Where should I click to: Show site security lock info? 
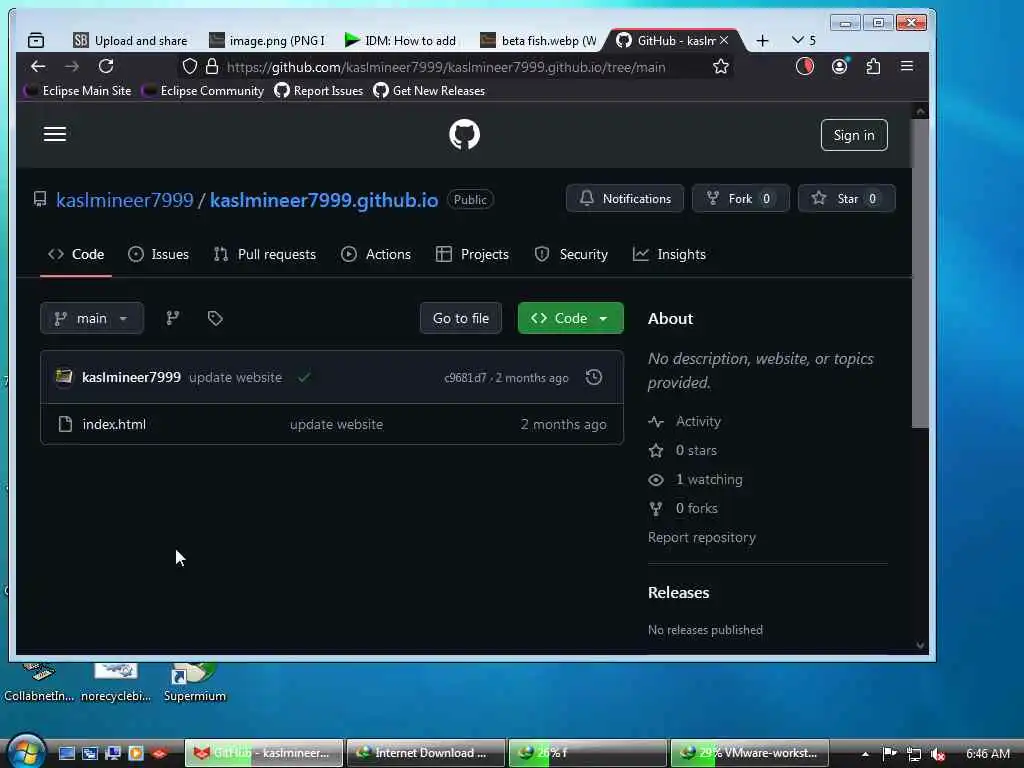coord(212,67)
